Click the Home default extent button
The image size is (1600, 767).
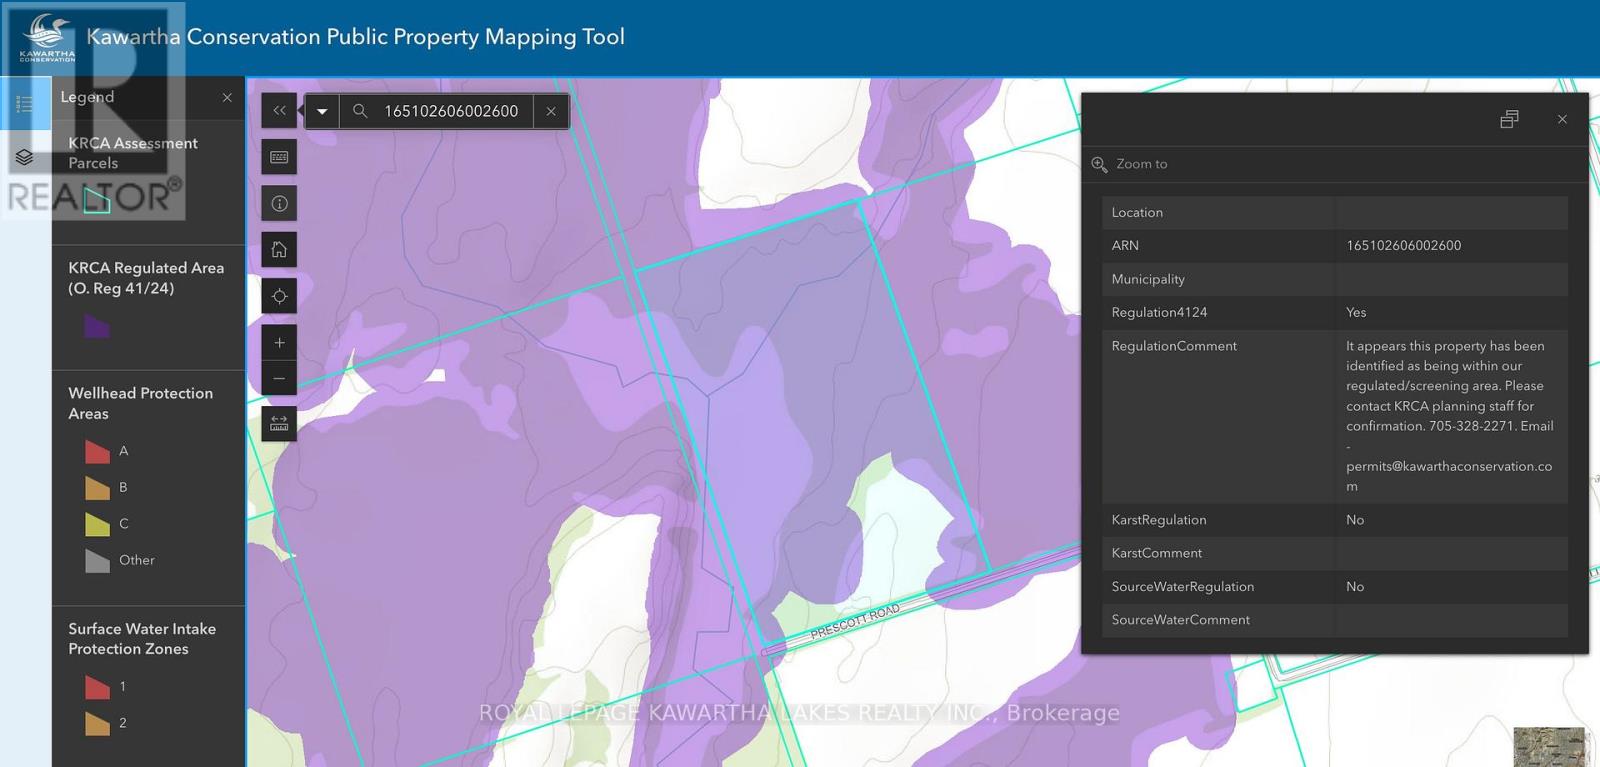(x=279, y=250)
